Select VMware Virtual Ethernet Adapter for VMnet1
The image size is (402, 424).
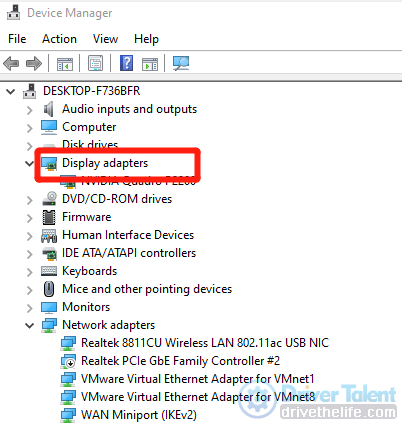[x=198, y=379]
